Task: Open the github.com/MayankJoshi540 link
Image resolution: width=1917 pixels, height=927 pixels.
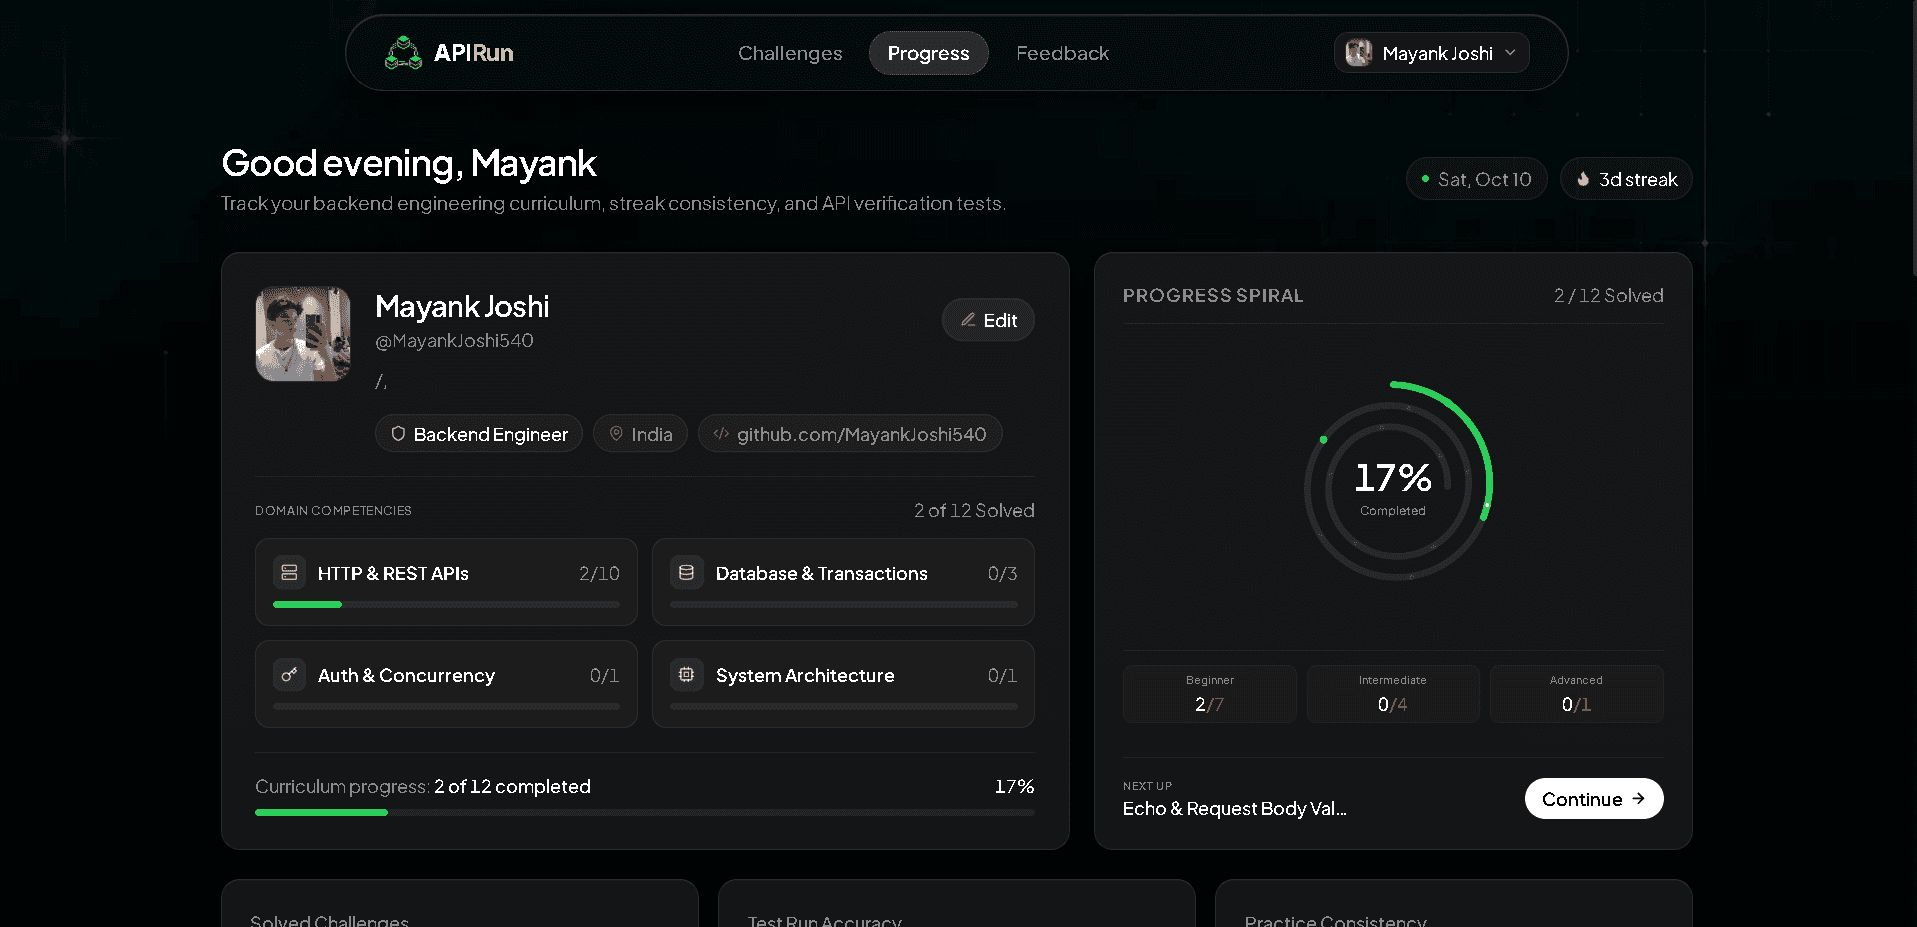Action: tap(850, 434)
